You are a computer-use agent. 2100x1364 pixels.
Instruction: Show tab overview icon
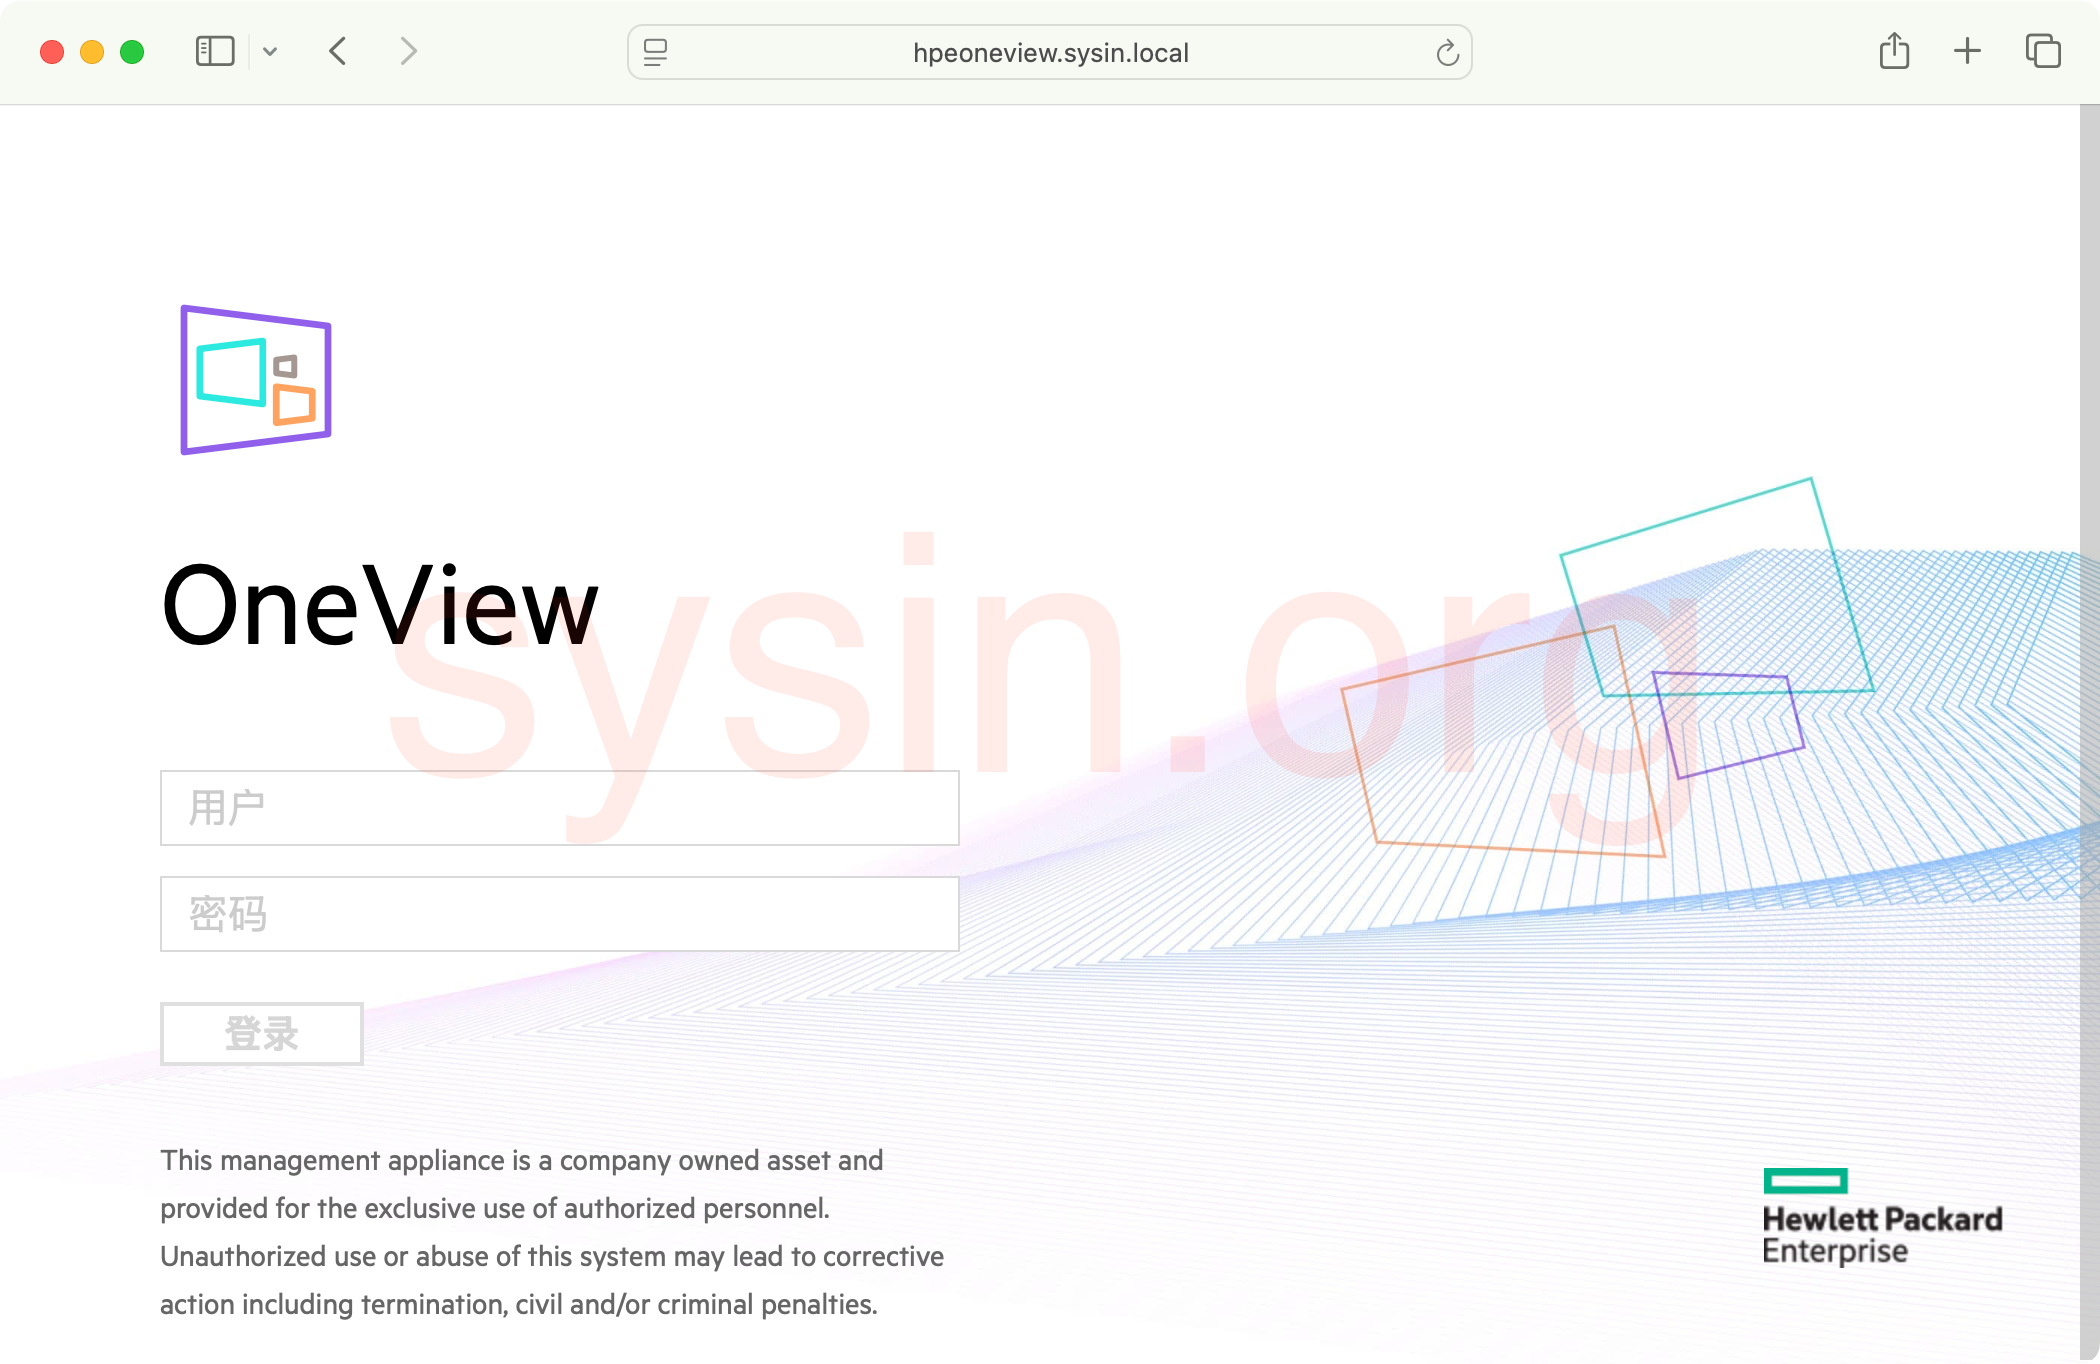point(2042,51)
